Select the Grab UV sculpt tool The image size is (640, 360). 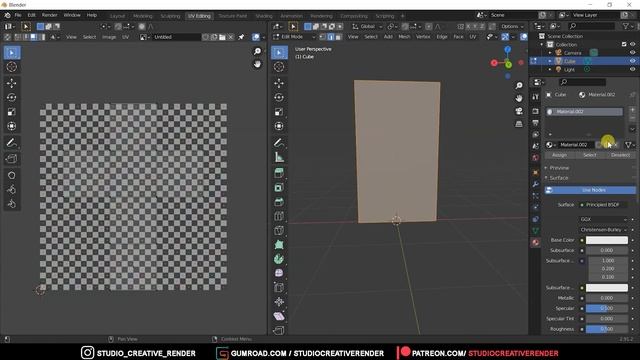coord(11,175)
